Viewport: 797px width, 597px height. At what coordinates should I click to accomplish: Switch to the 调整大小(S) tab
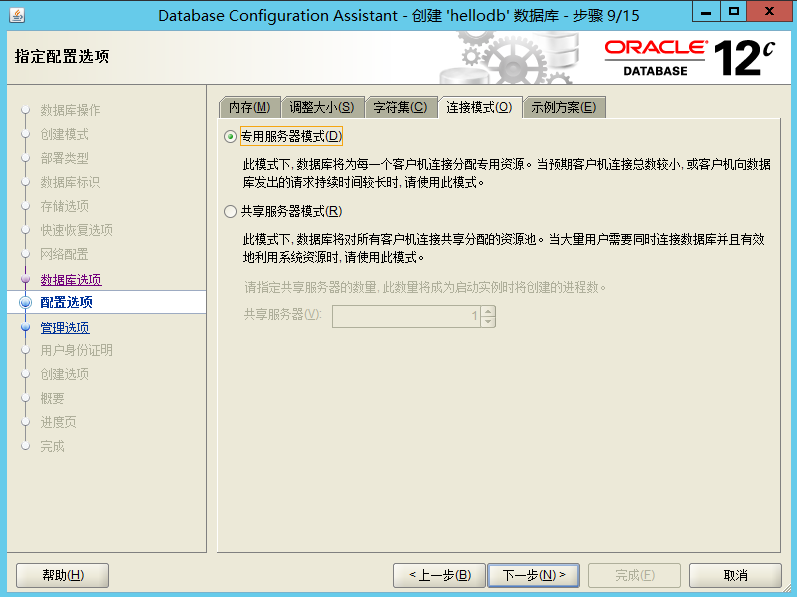coord(322,107)
